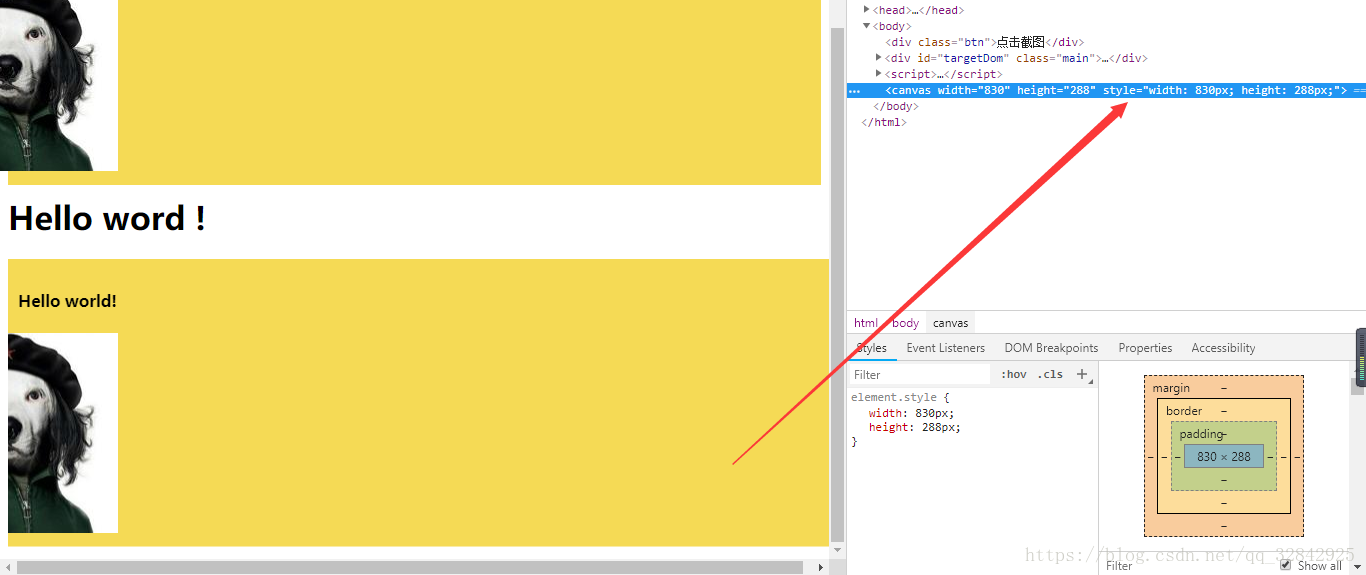Click the page's vertical scrollbar thumb
Image resolution: width=1366 pixels, height=575 pixels.
click(837, 284)
